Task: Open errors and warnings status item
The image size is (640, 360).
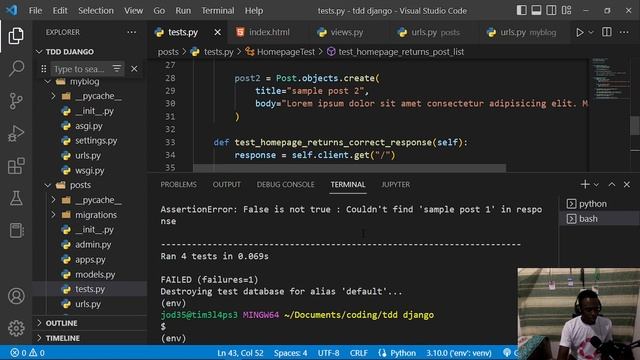Action: pos(27,353)
